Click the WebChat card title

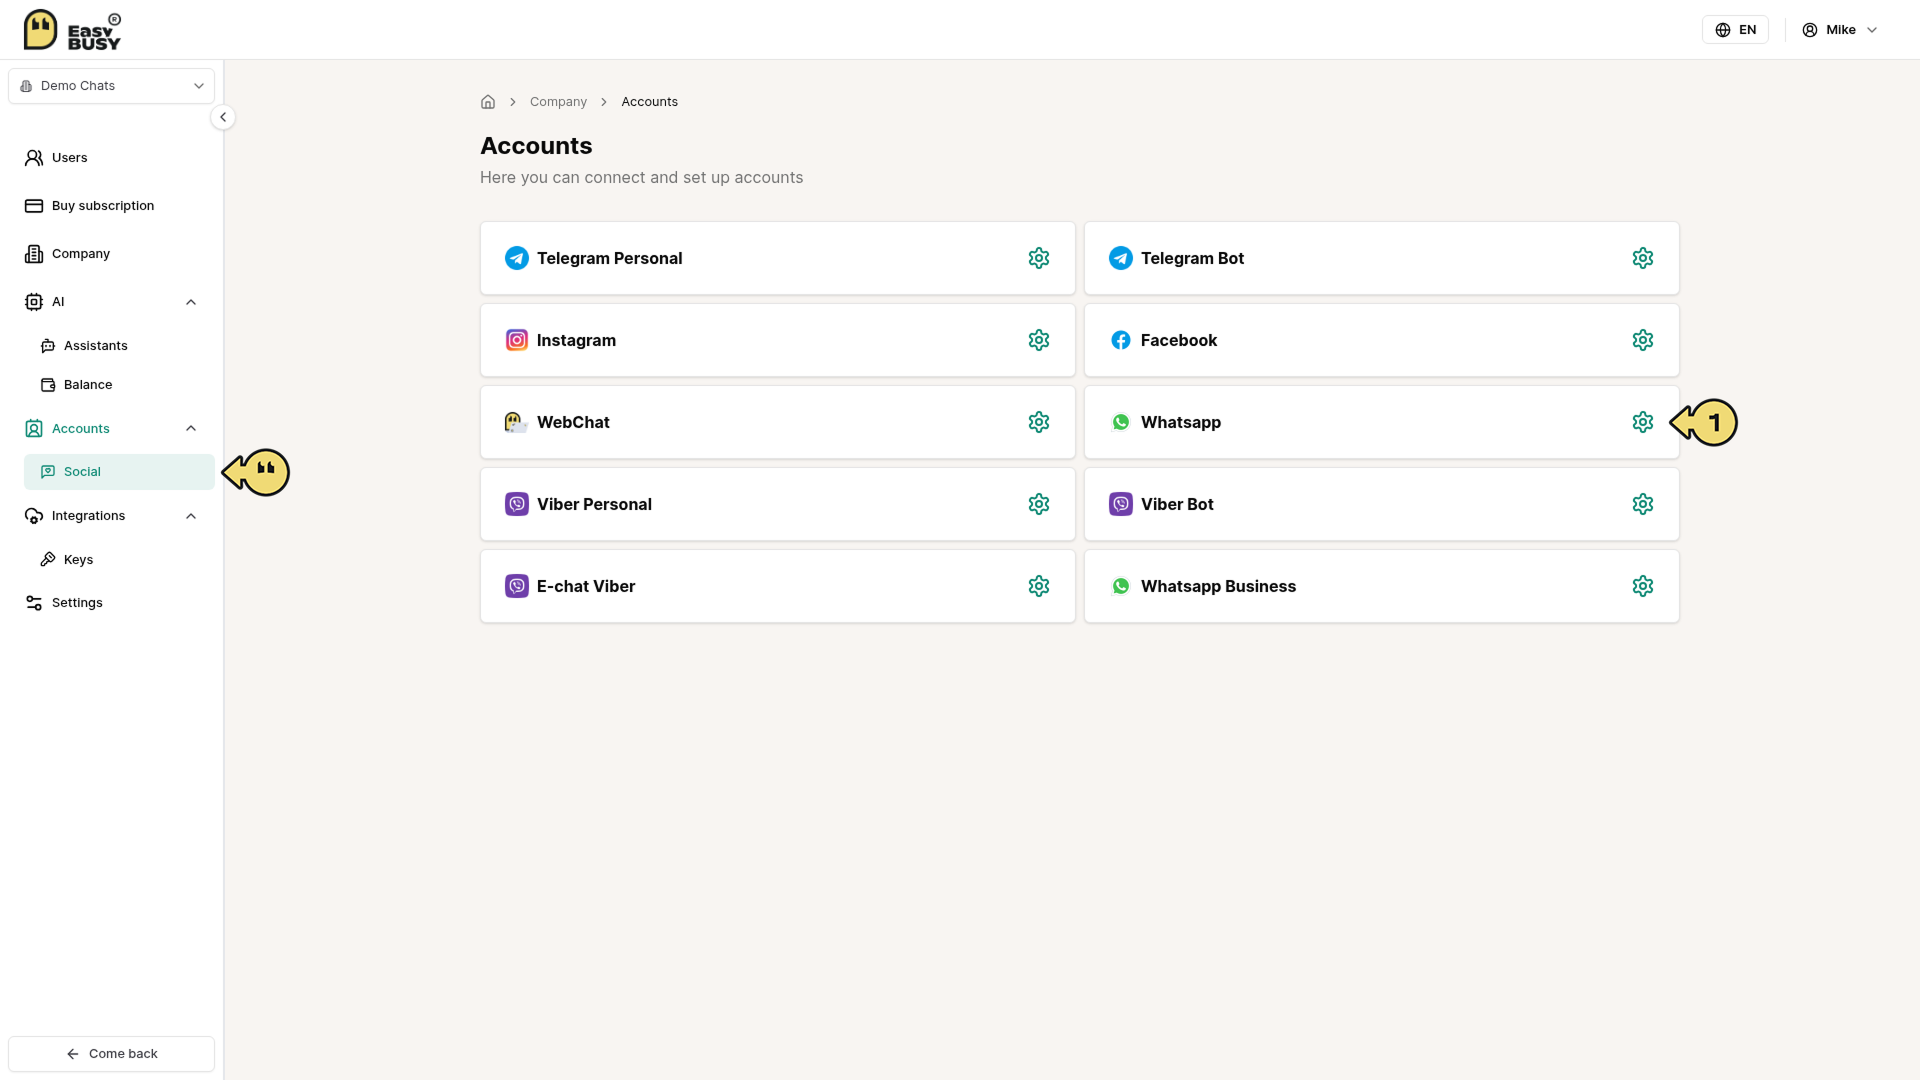click(x=573, y=422)
